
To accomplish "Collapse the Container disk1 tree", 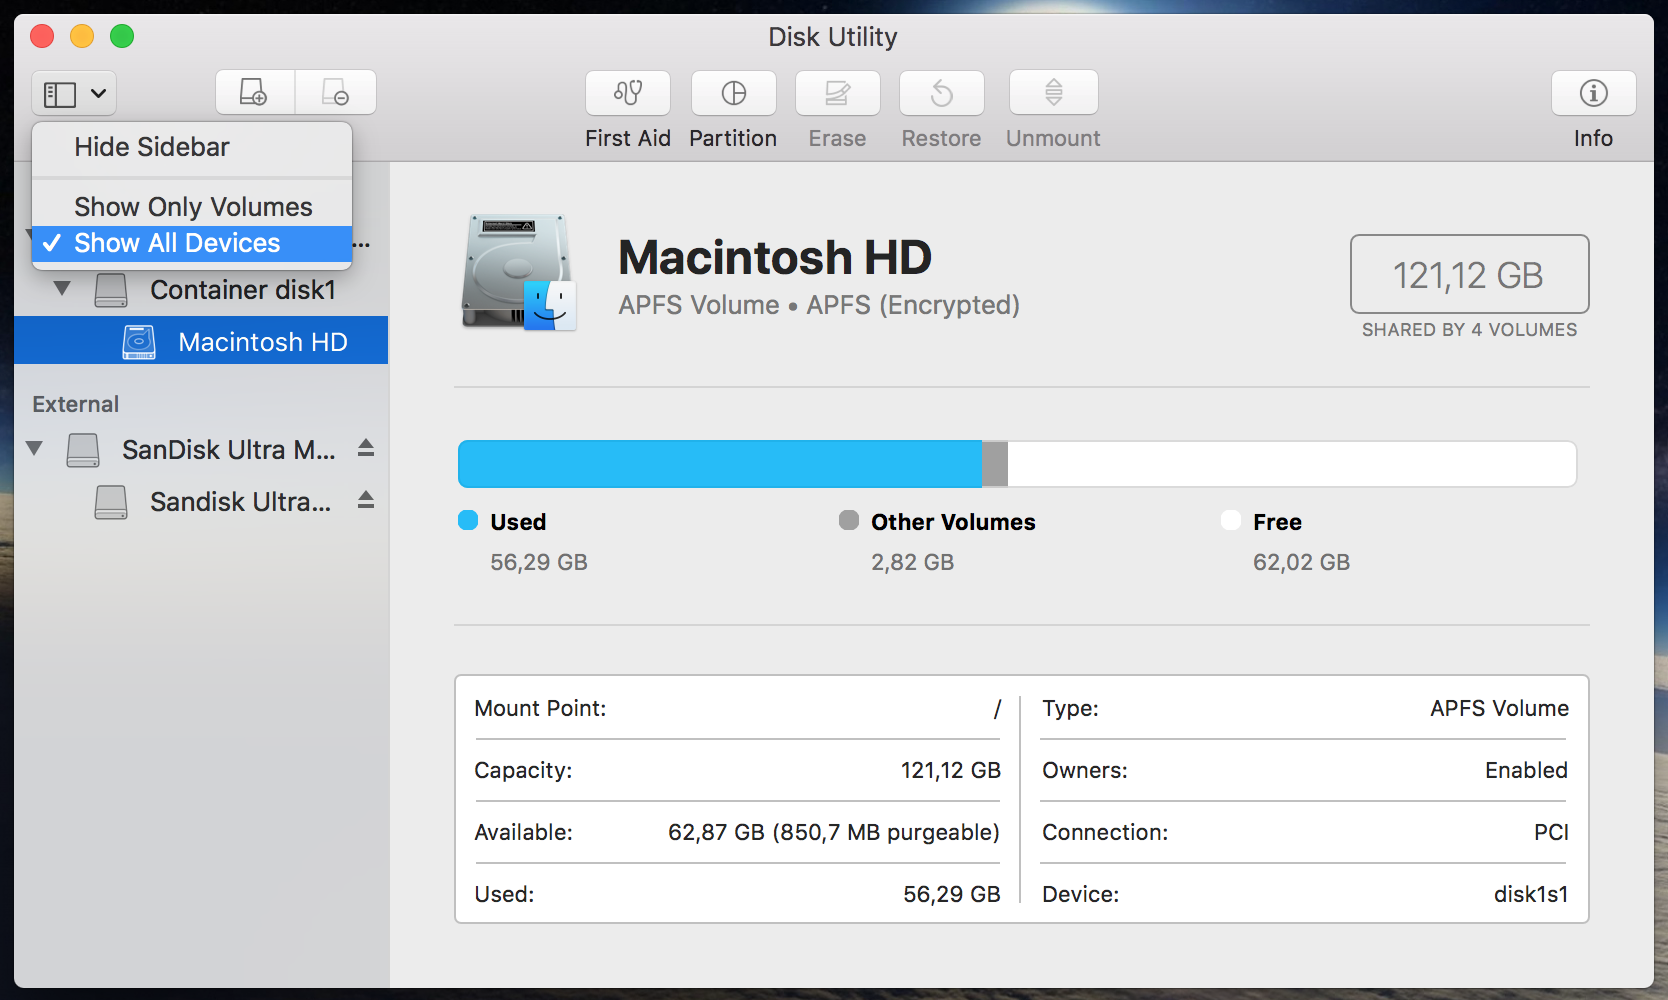I will click(x=62, y=289).
